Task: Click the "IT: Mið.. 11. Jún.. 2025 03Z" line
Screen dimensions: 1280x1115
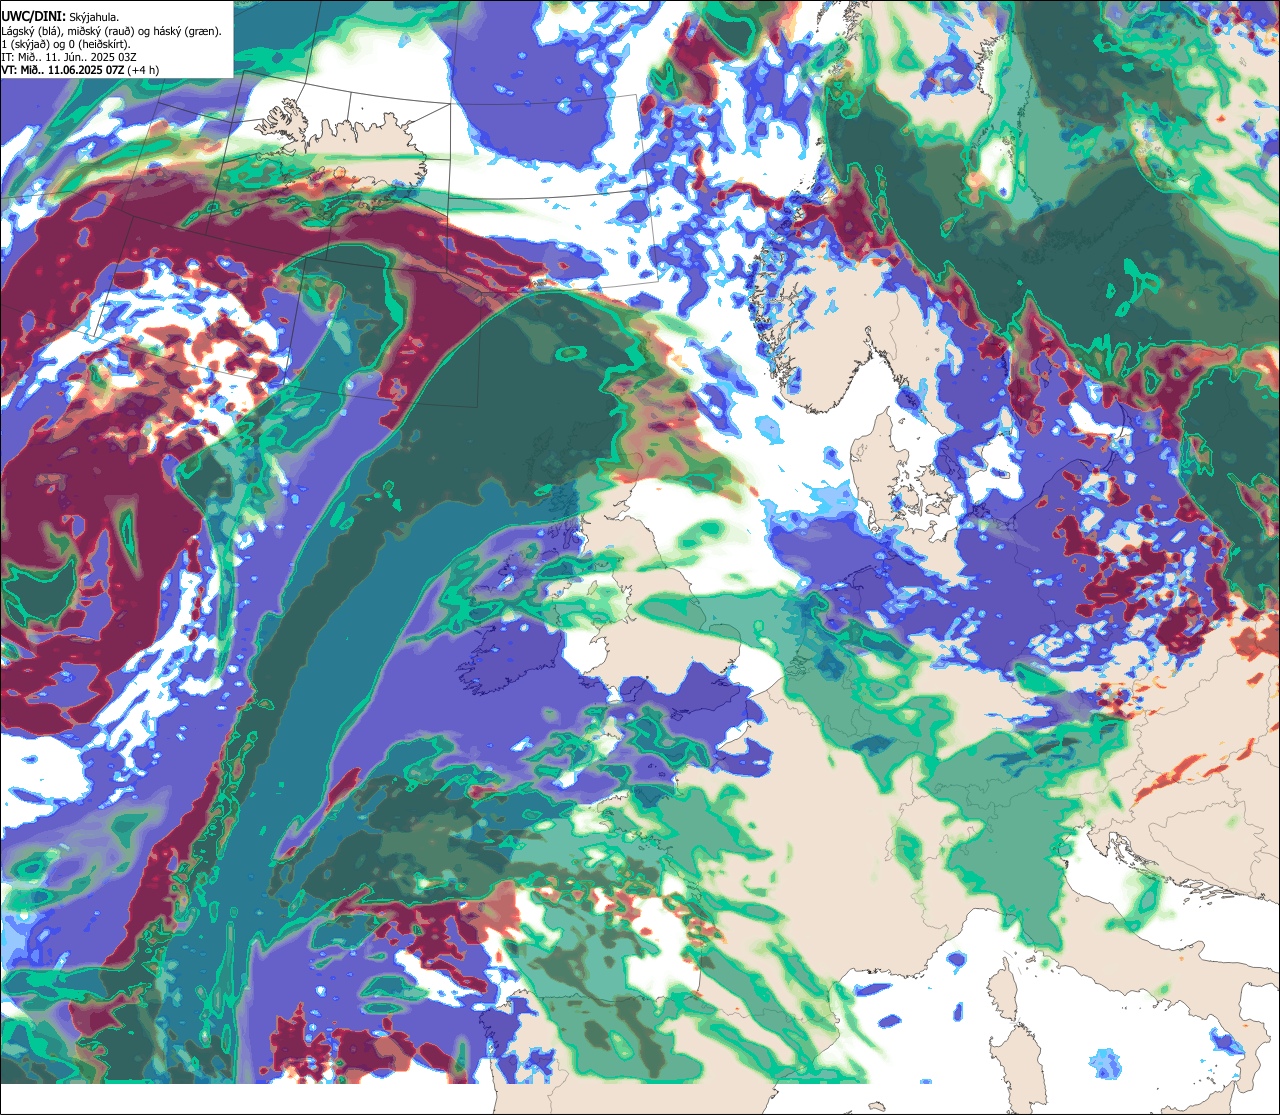Action: pos(69,57)
